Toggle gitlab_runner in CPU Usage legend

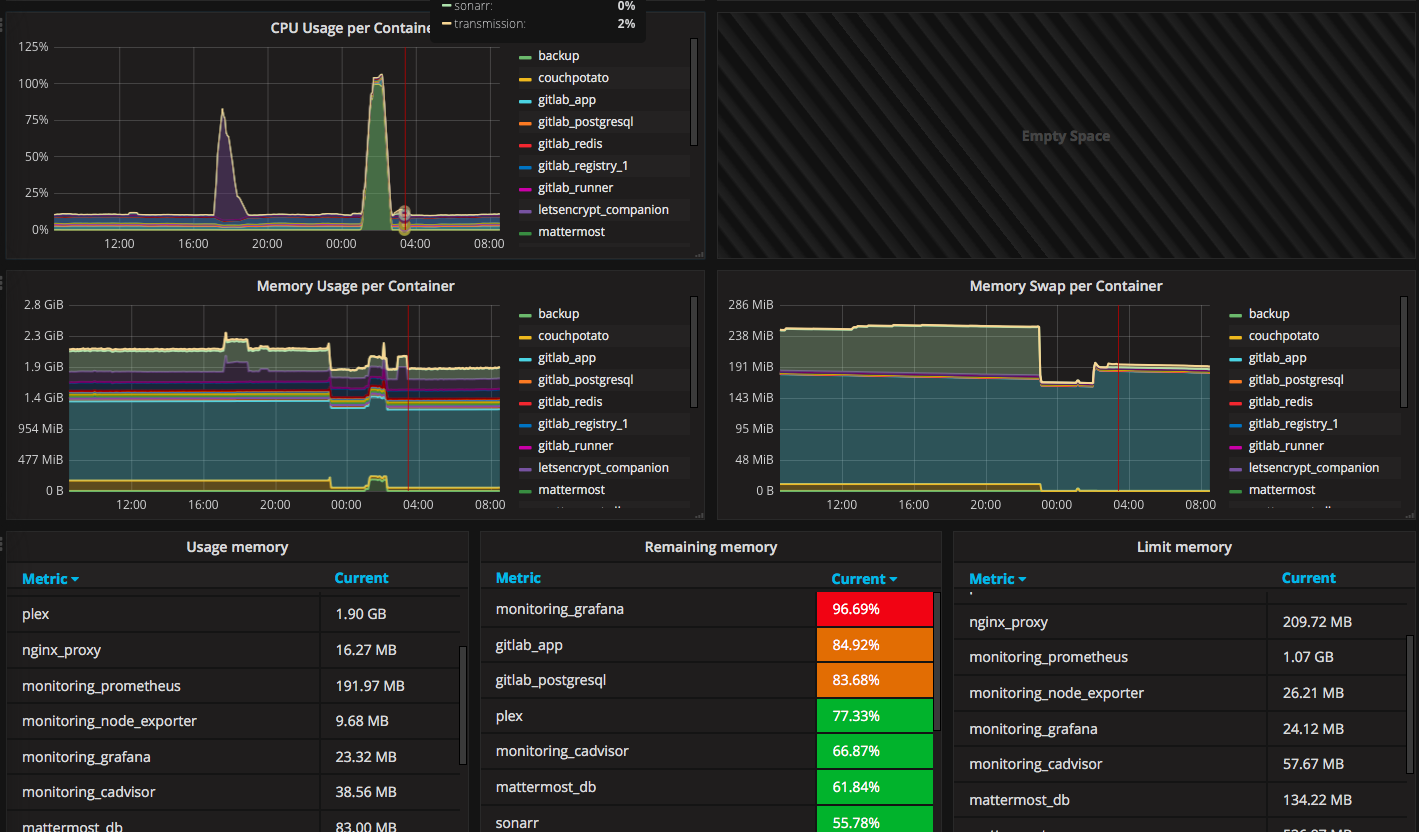575,187
